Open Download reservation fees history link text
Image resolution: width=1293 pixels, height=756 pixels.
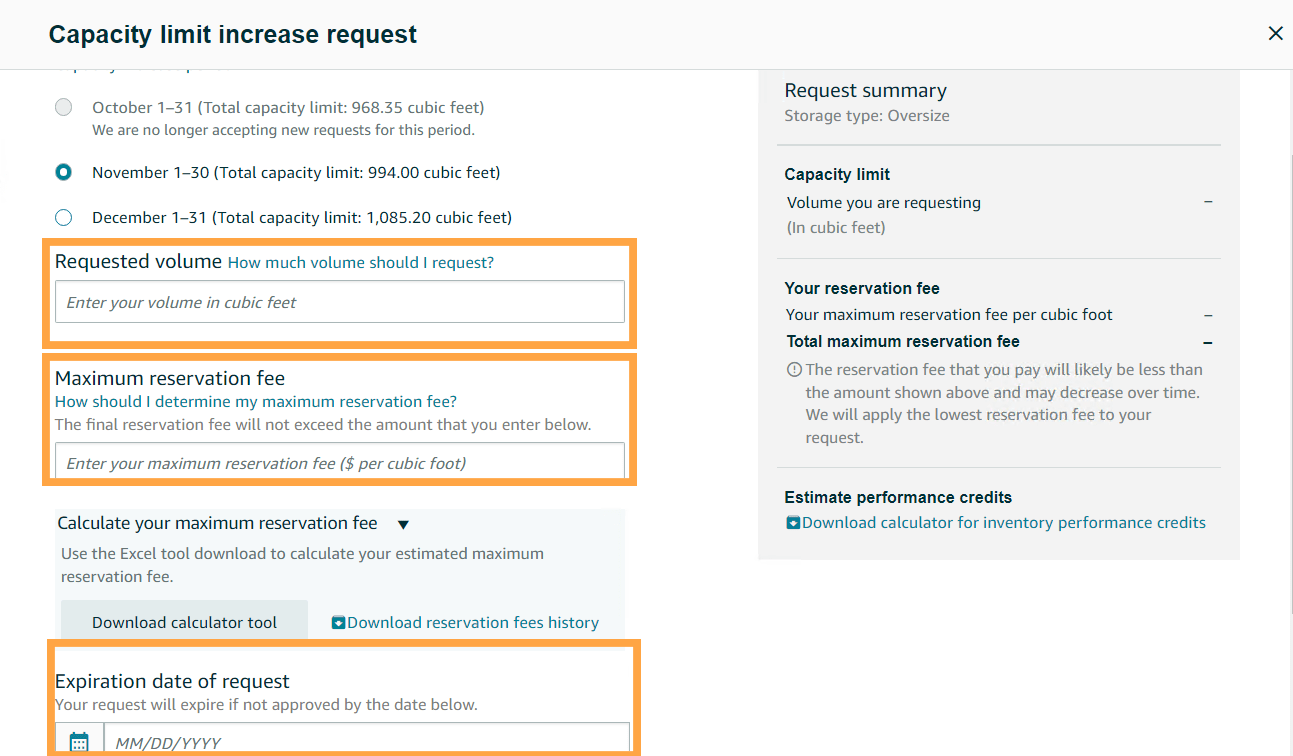(x=473, y=623)
